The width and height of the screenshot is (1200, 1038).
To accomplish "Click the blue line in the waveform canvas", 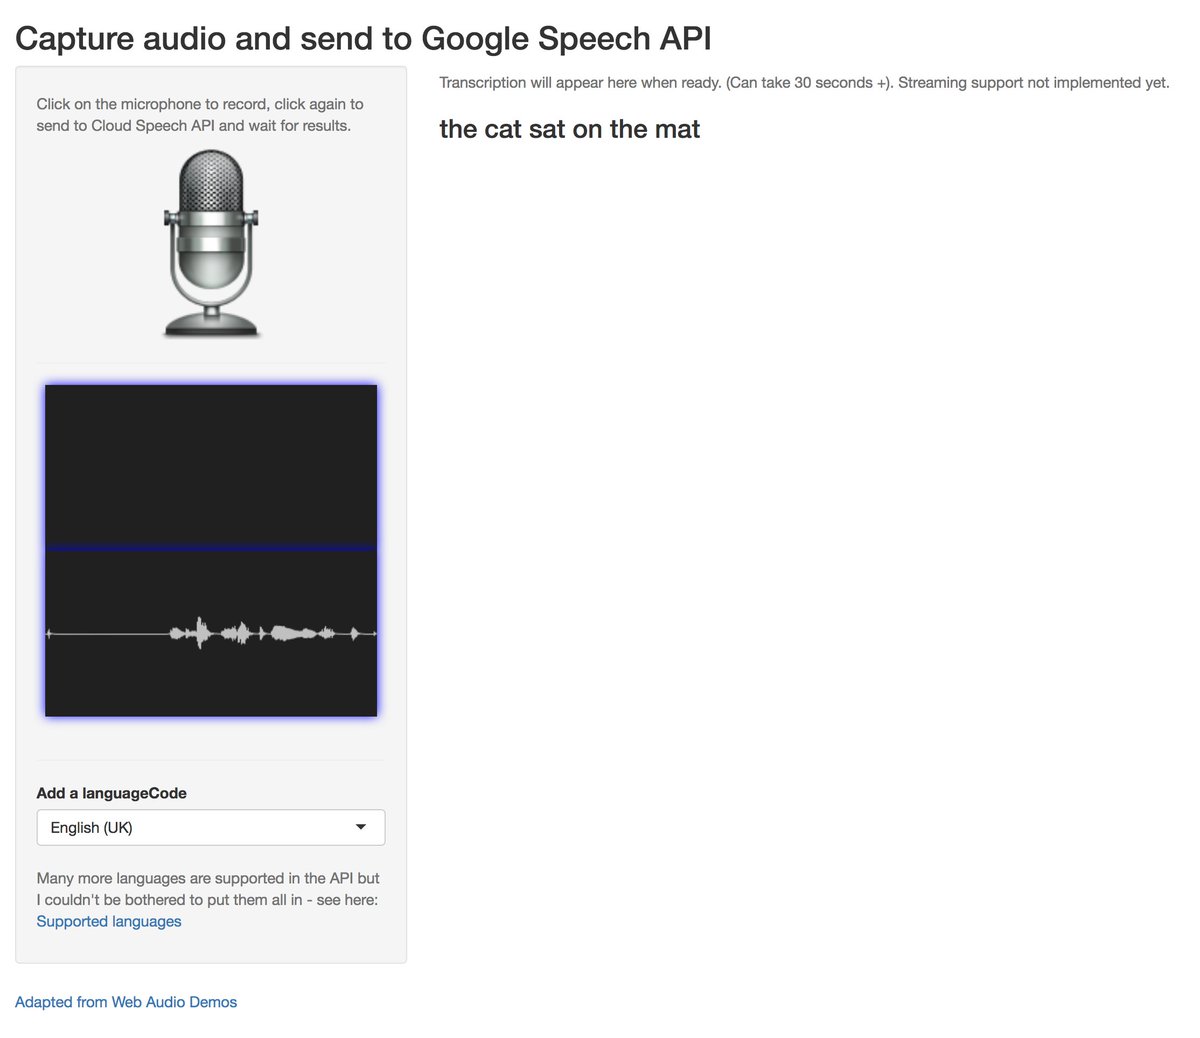I will tap(211, 548).
